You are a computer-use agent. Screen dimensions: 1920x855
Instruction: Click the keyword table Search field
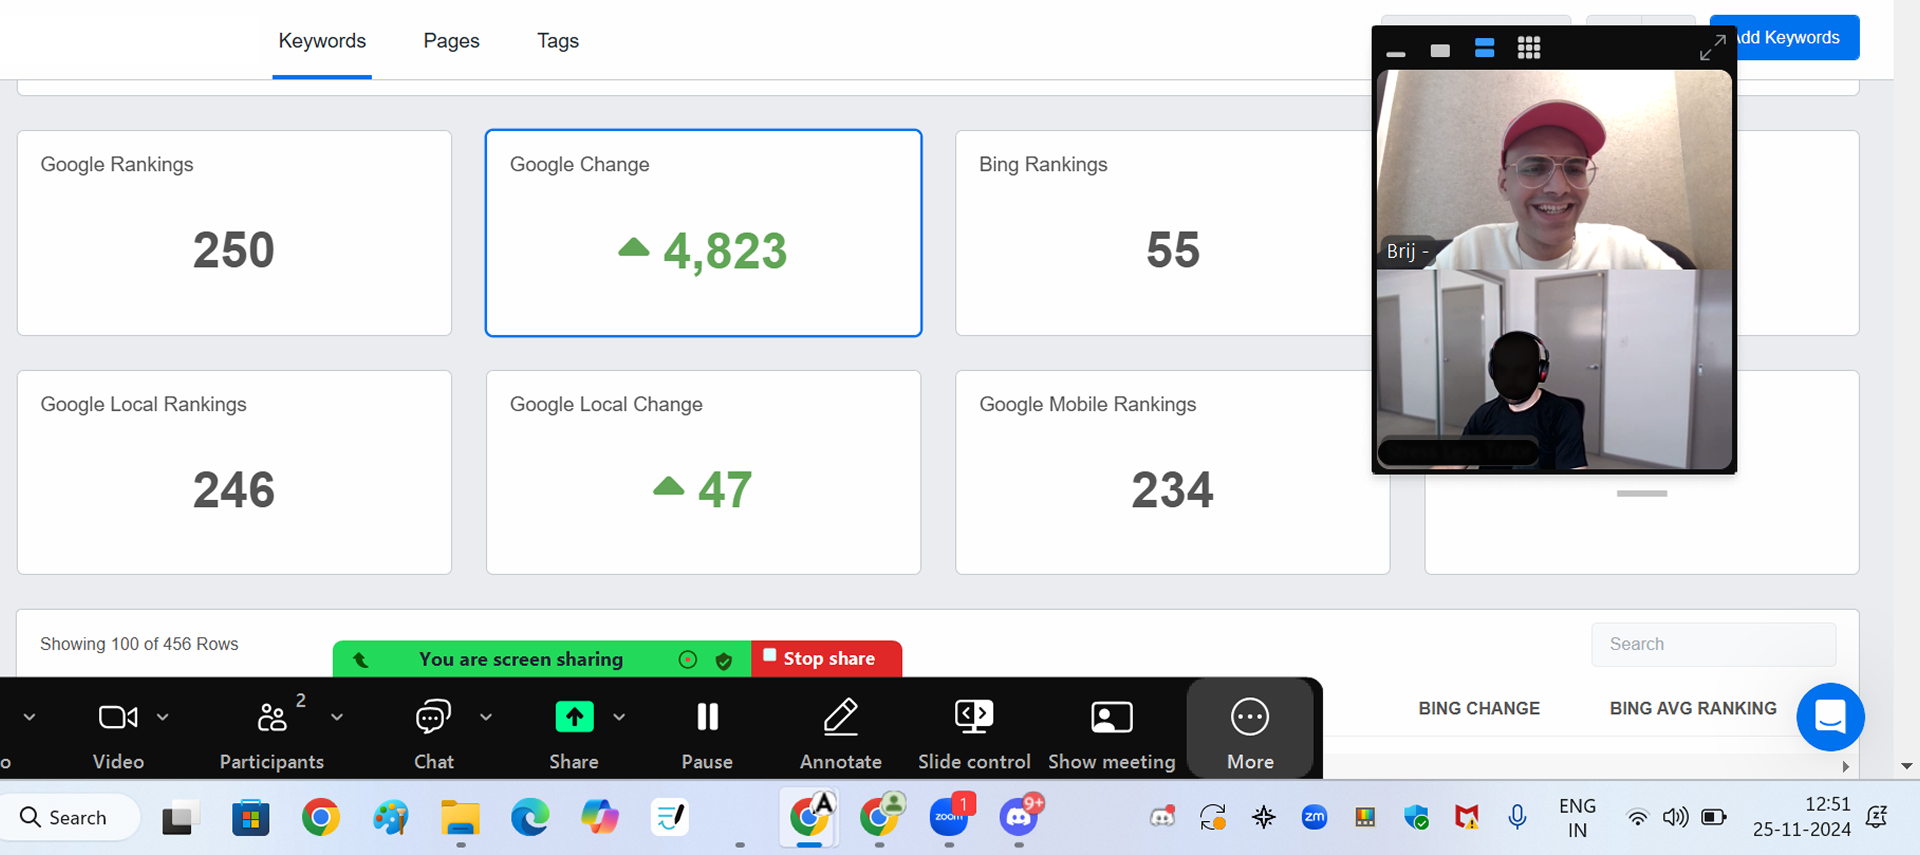[x=1713, y=645]
